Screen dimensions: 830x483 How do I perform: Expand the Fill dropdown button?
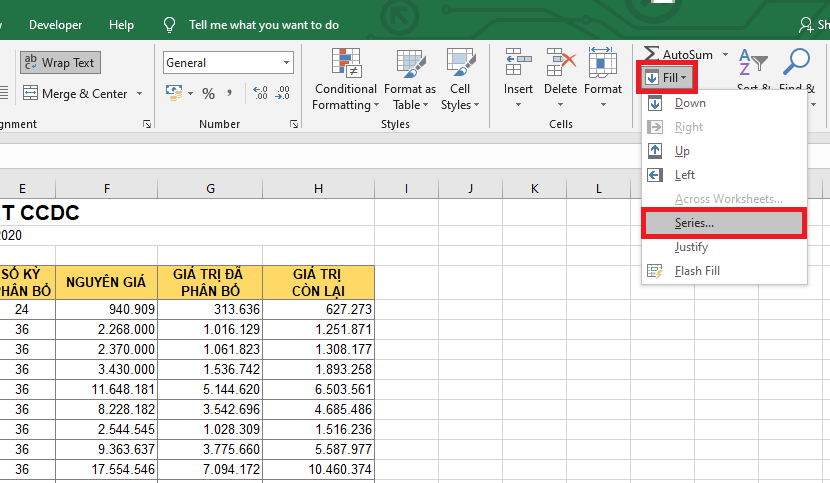pos(666,77)
